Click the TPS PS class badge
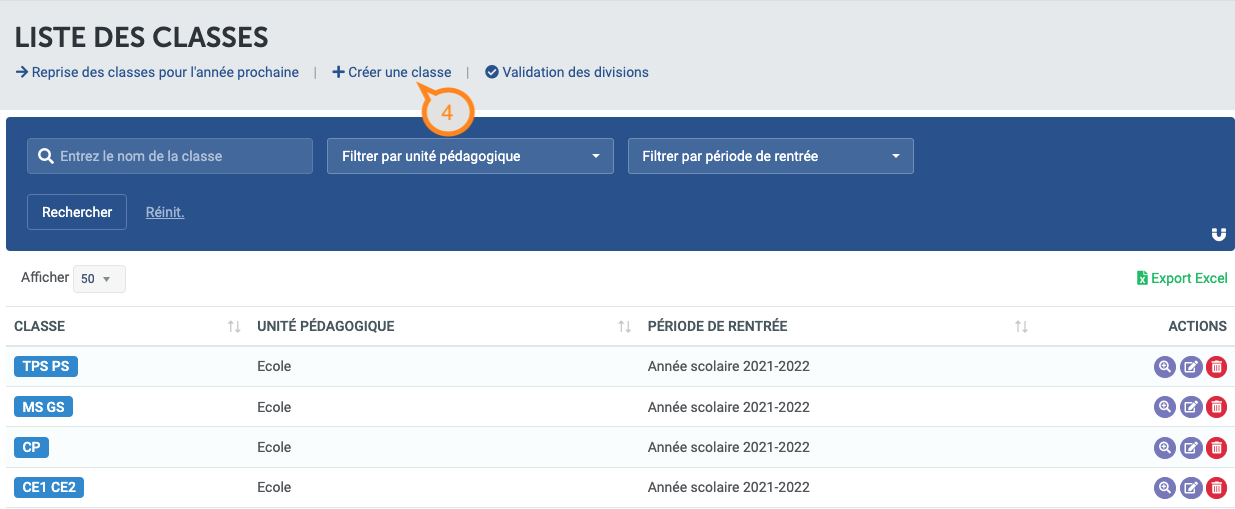Viewport: 1235px width, 509px height. 46,366
